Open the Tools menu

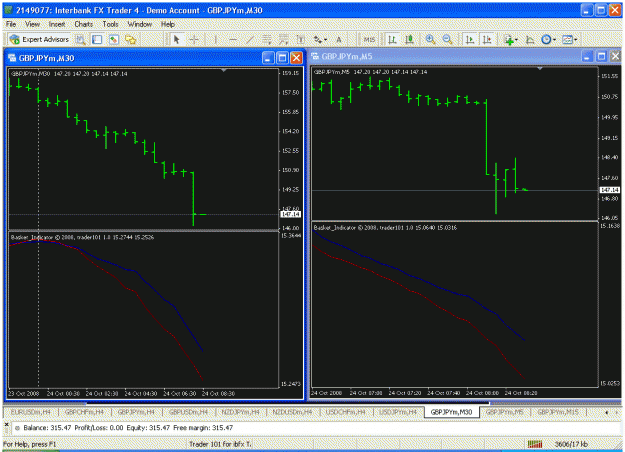(x=110, y=24)
